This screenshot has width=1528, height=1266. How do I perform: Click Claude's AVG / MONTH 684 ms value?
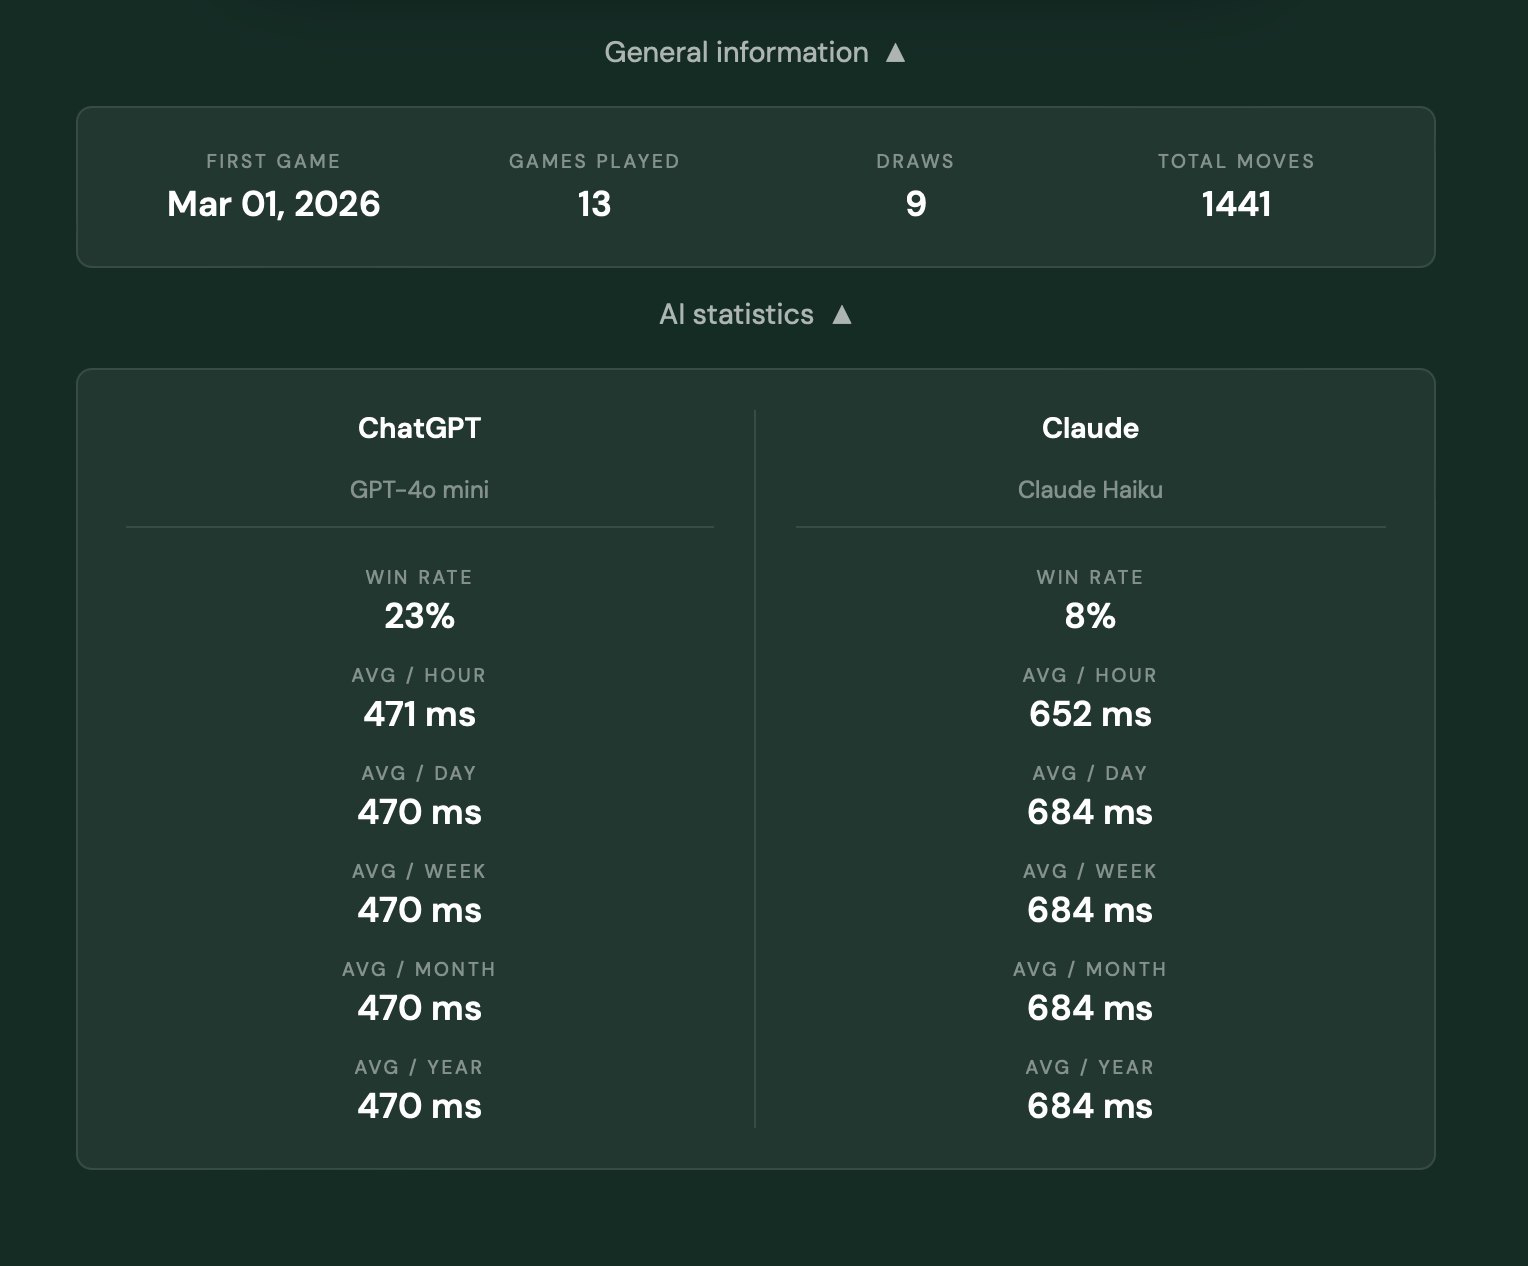1090,1008
